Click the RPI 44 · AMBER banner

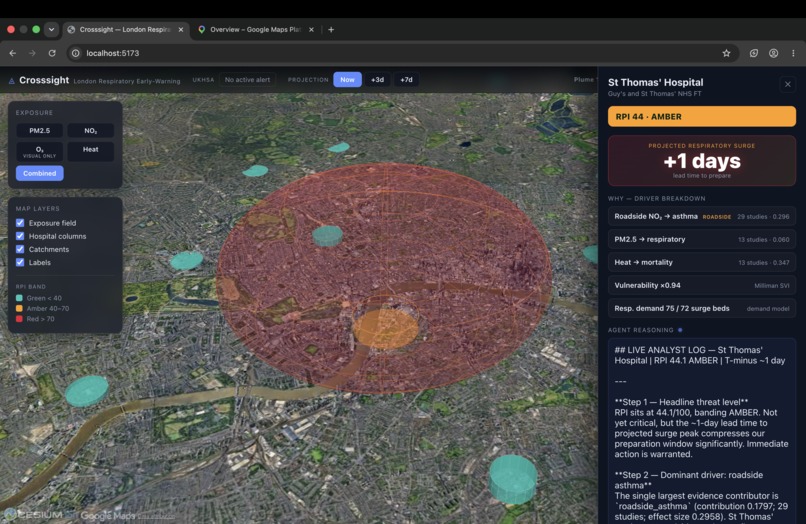tap(702, 117)
